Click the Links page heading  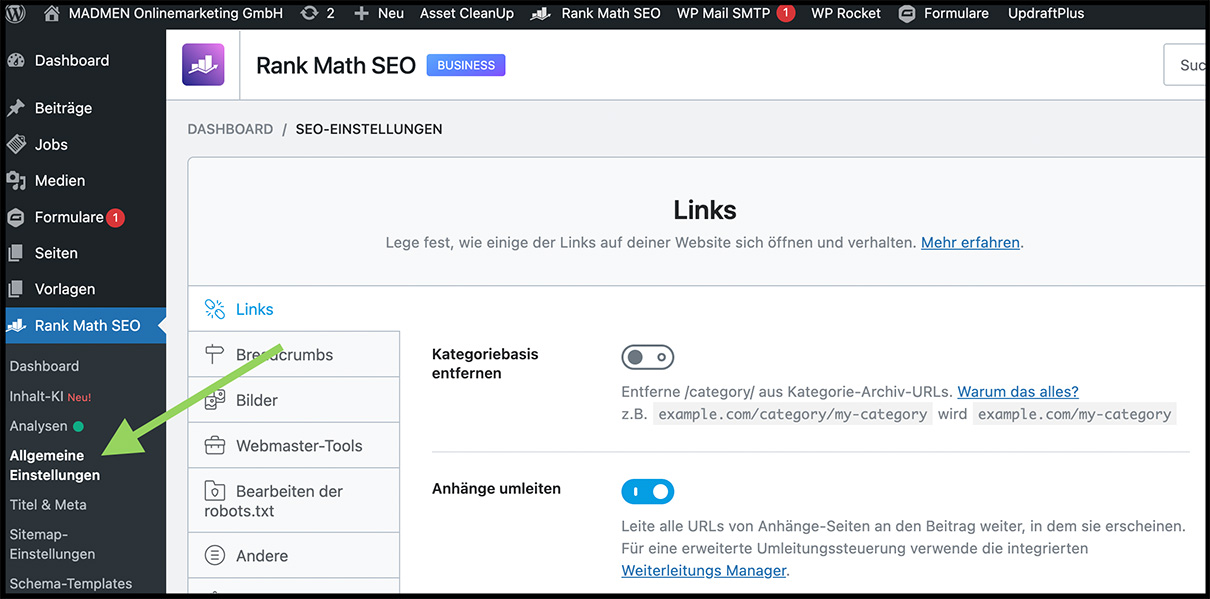[x=705, y=210]
